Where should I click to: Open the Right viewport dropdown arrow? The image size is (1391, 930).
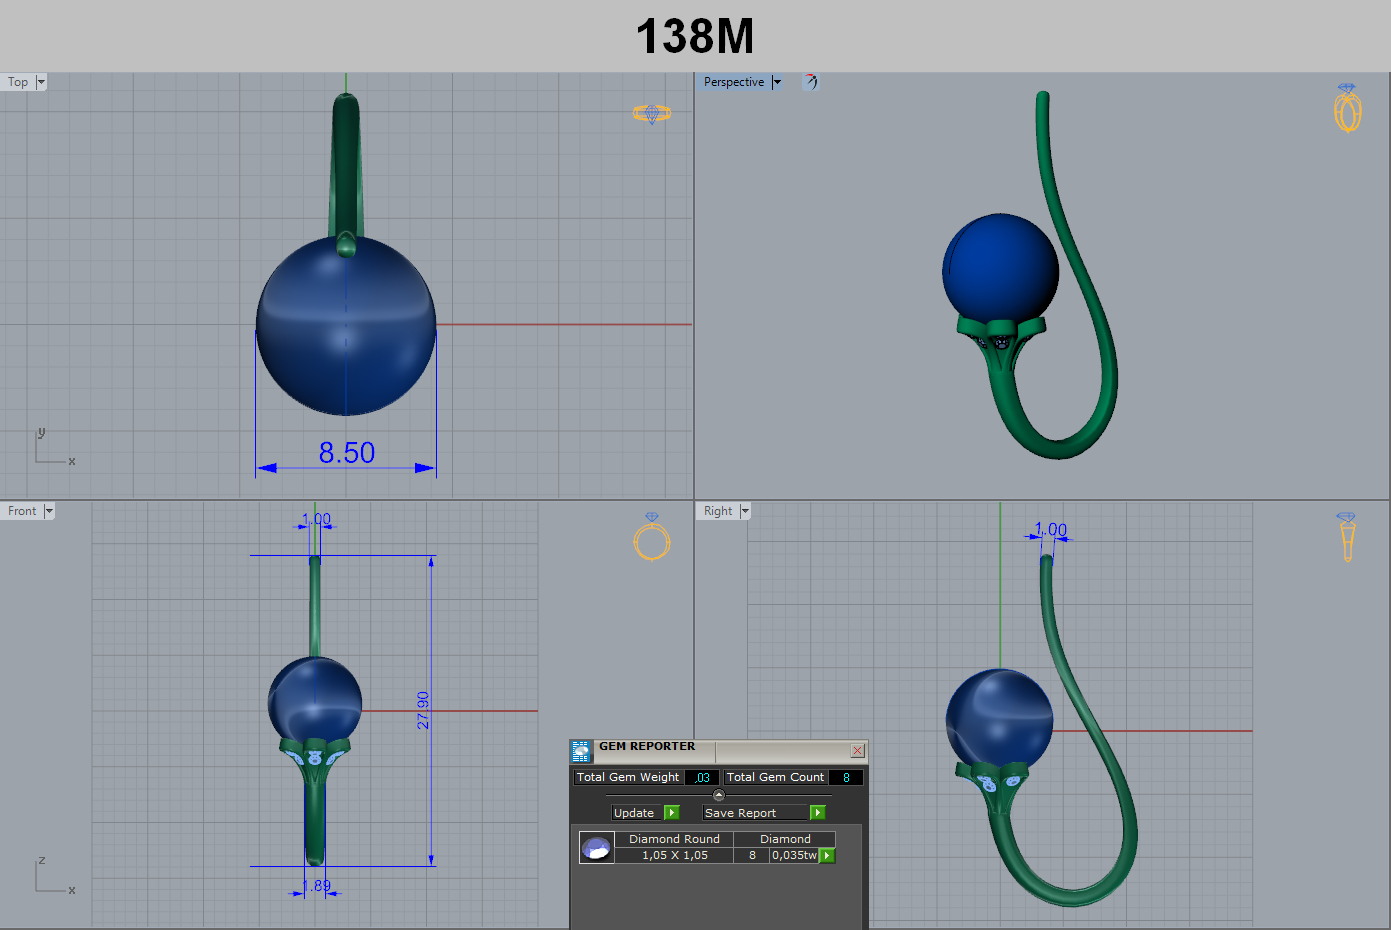coord(744,511)
